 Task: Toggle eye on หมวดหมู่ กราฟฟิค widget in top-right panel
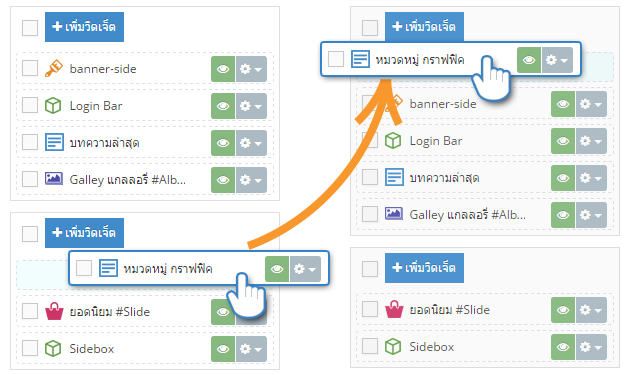coord(529,60)
